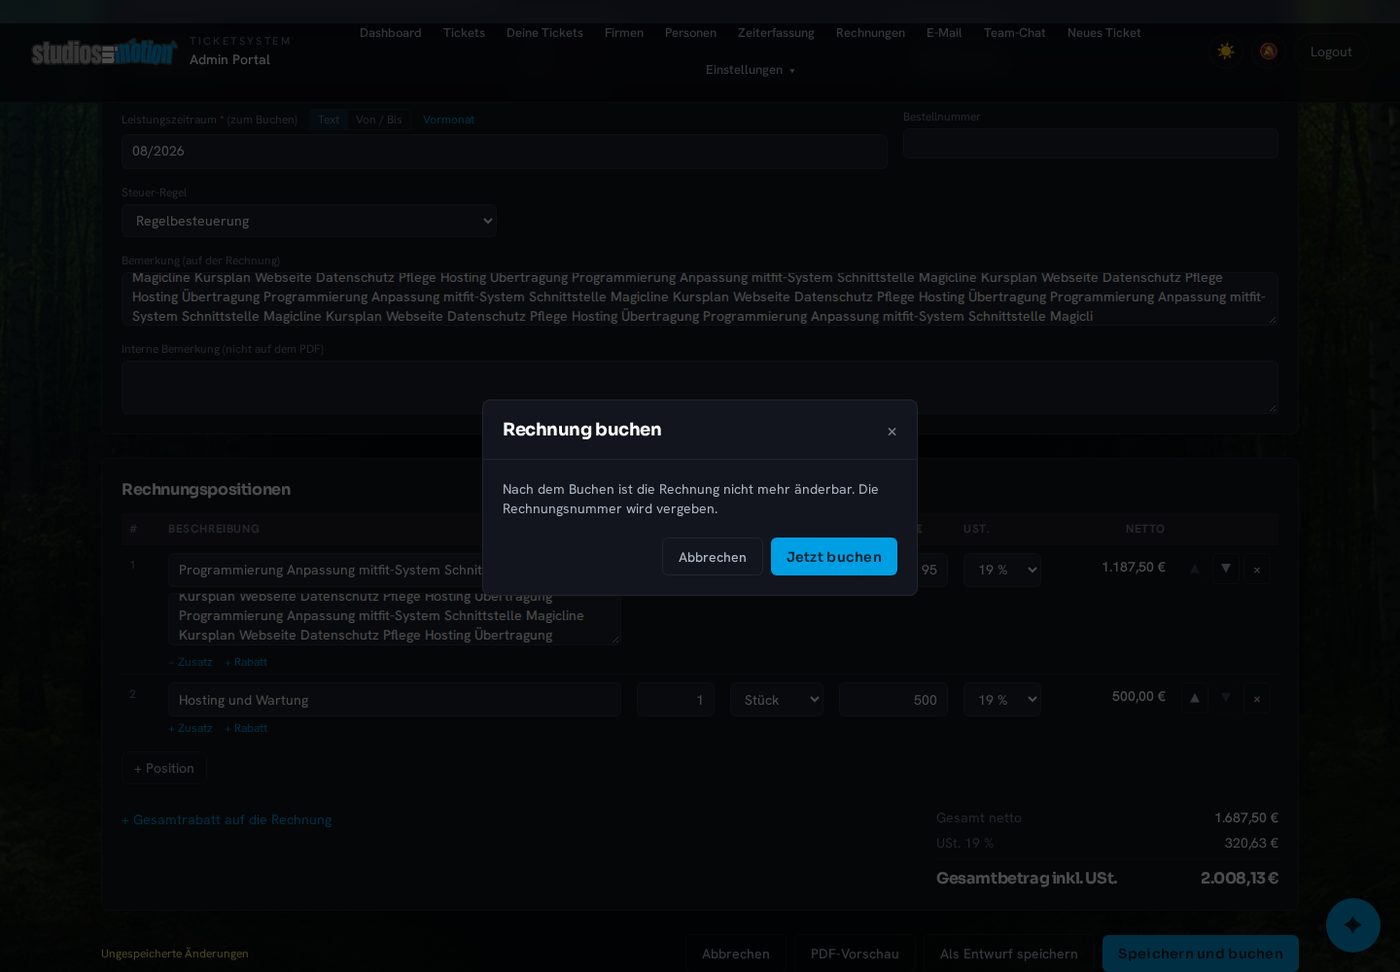Click Als Entwurf speichern
1400x972 pixels.
(1009, 954)
